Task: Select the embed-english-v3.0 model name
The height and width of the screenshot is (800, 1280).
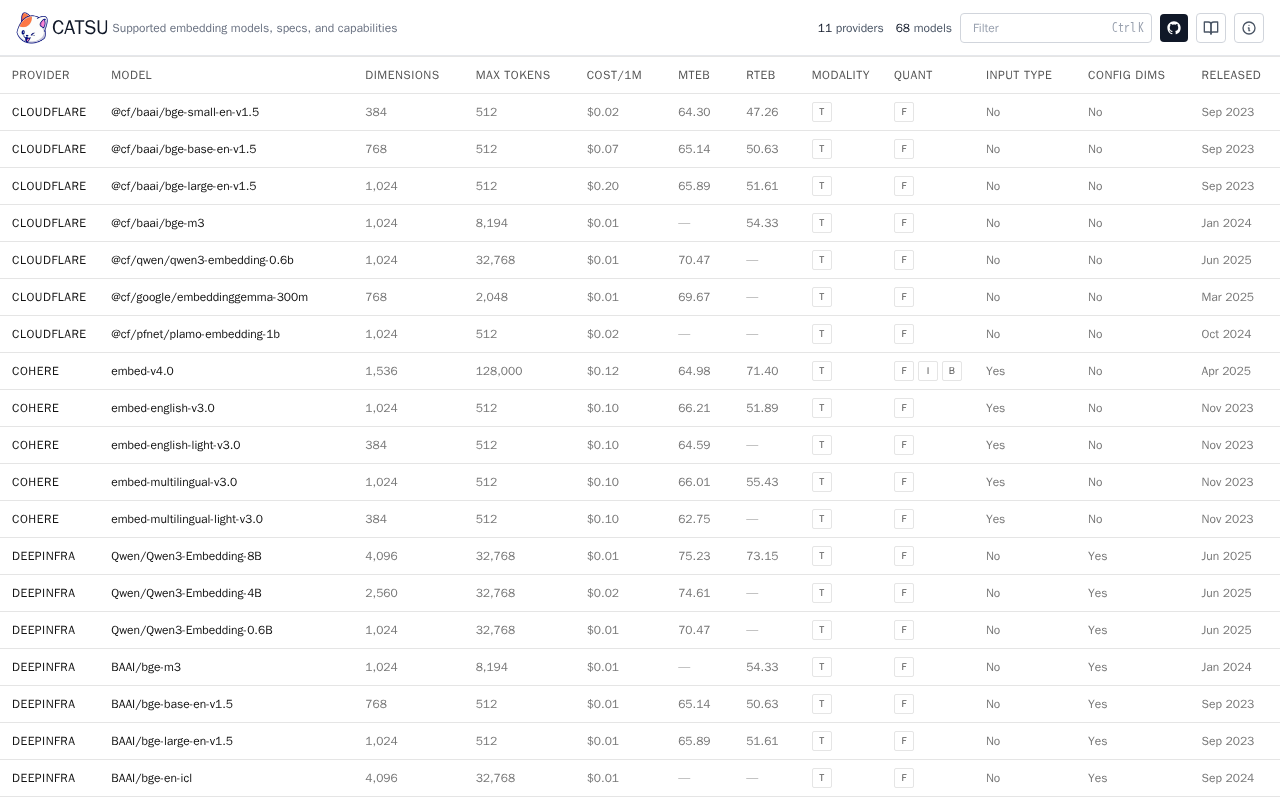Action: tap(162, 408)
